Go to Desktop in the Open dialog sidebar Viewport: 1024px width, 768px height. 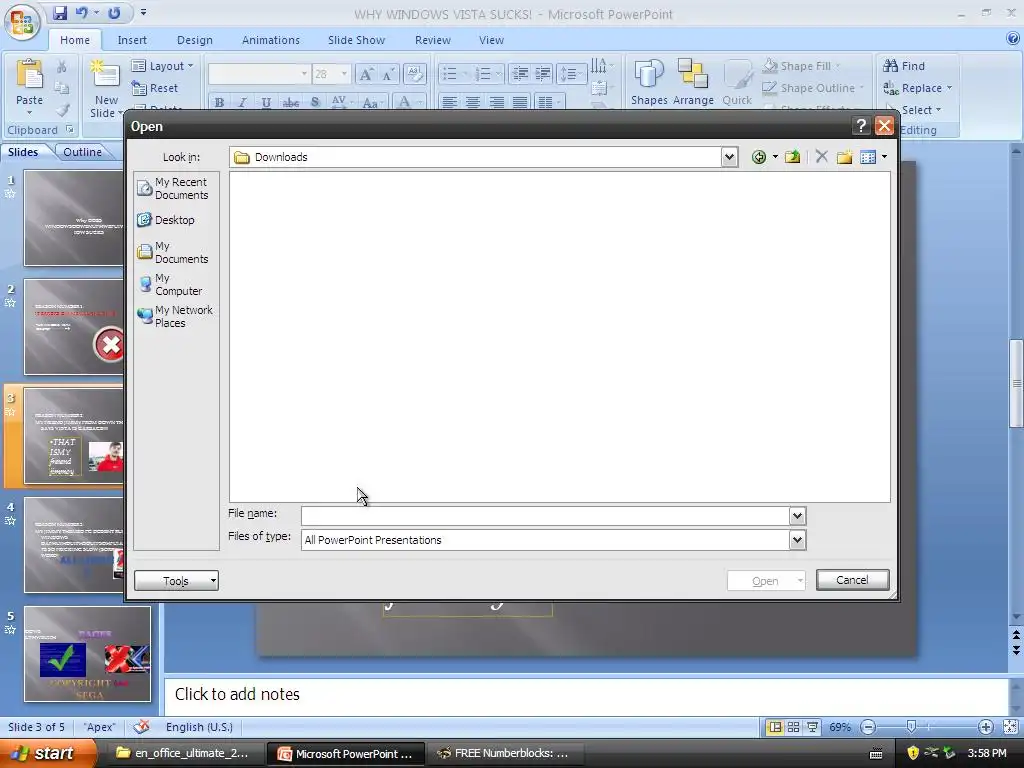click(x=166, y=220)
